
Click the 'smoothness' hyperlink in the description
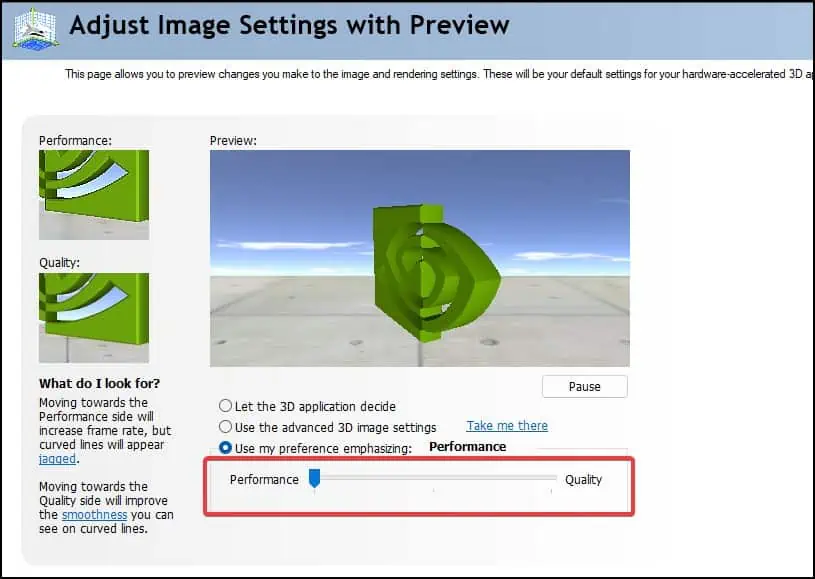94,514
